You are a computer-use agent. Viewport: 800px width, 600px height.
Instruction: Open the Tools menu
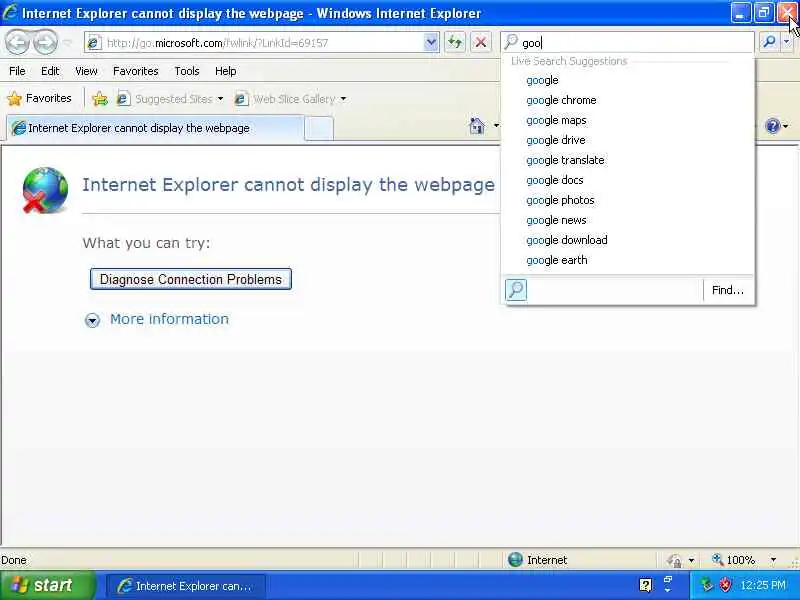(187, 71)
